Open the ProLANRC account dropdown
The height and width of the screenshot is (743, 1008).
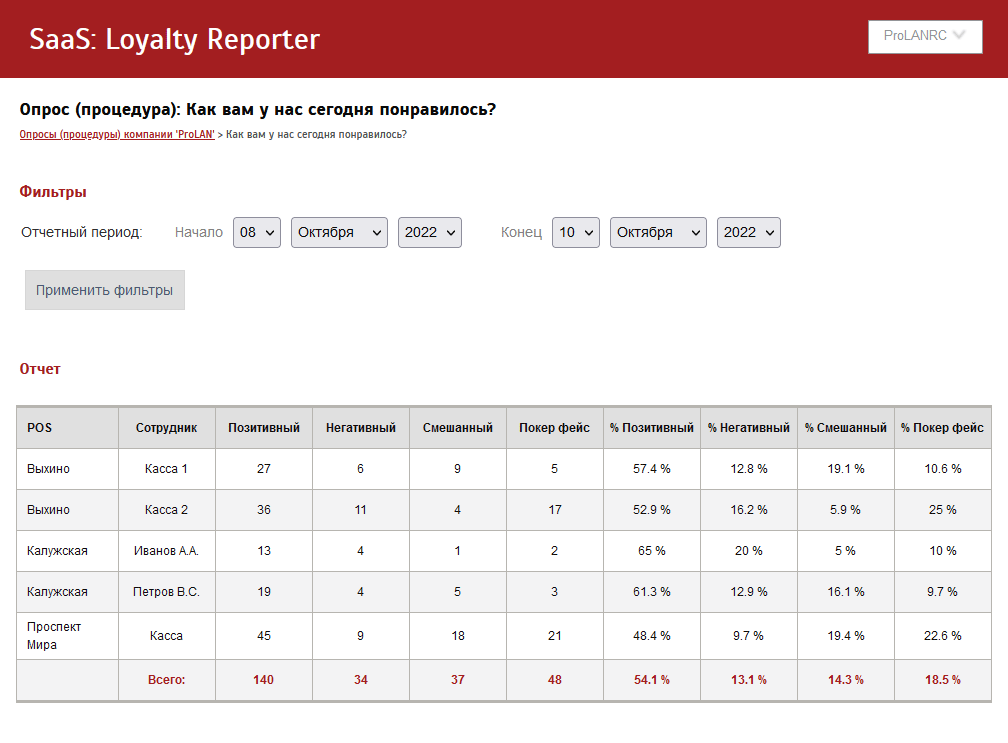[x=925, y=37]
